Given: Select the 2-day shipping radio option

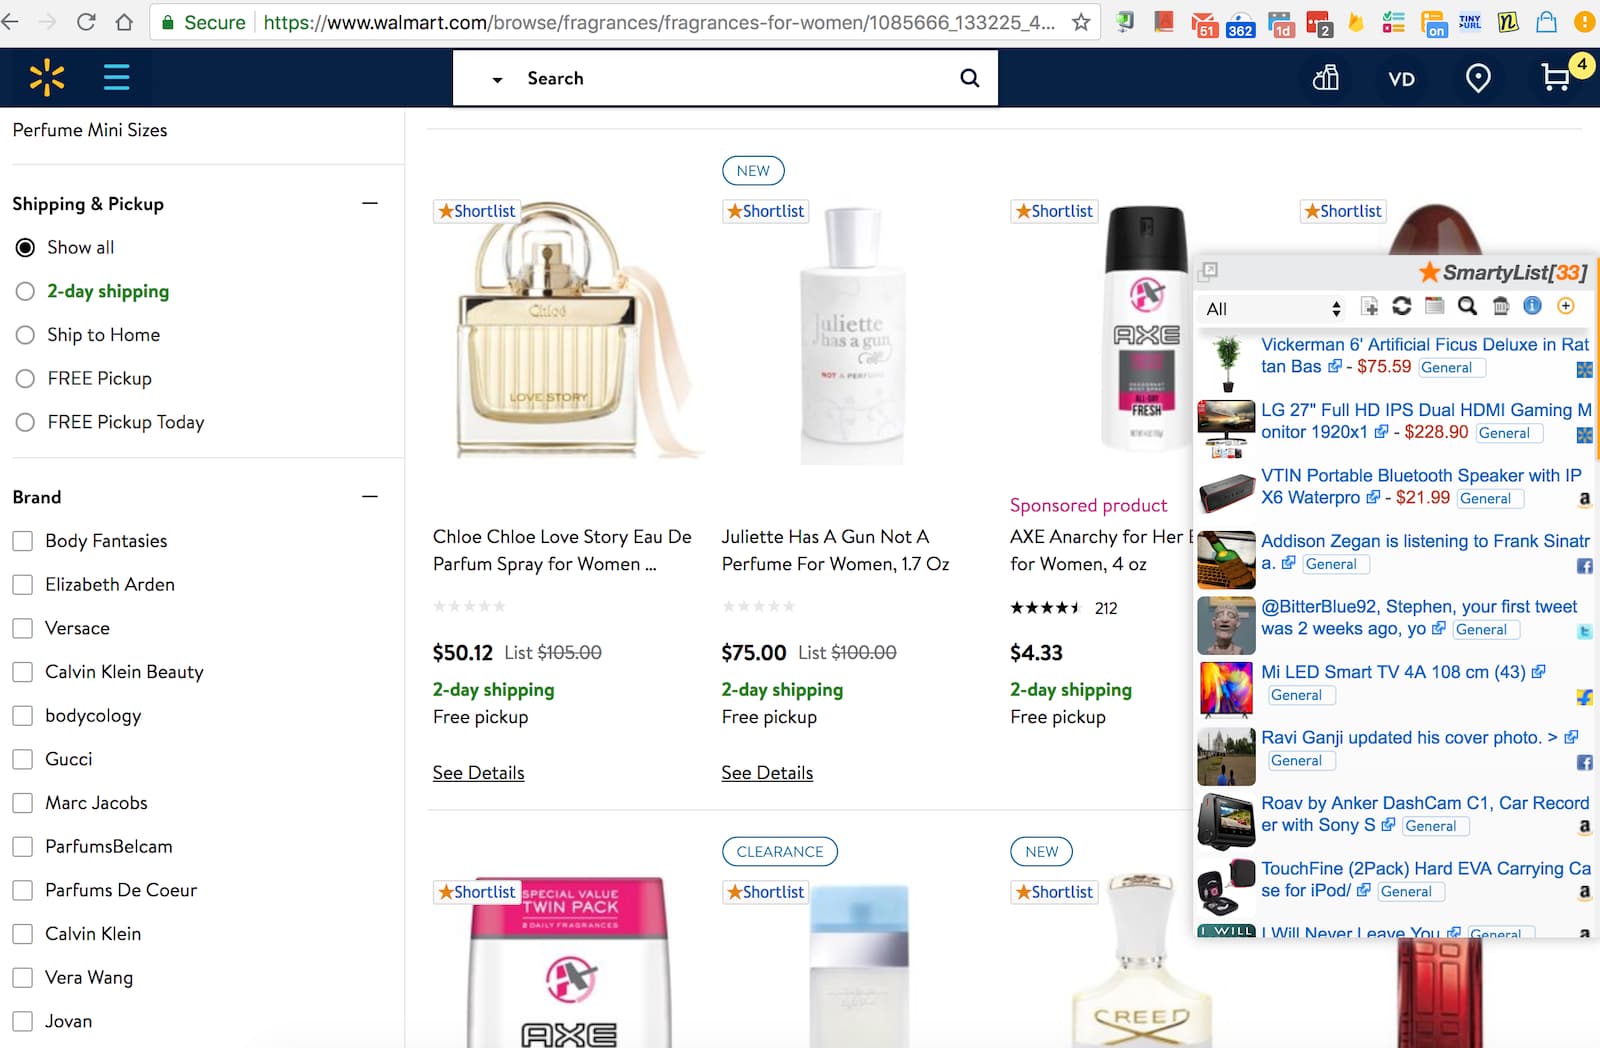Looking at the screenshot, I should pyautogui.click(x=25, y=291).
